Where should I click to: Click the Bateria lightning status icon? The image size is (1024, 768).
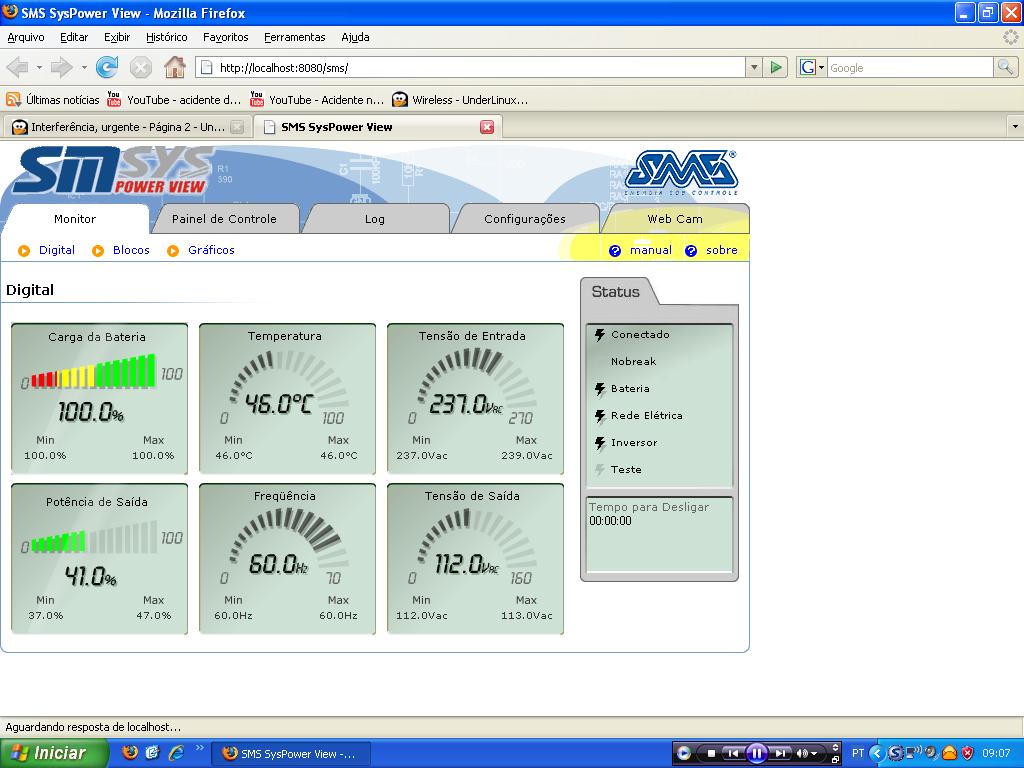pyautogui.click(x=600, y=389)
